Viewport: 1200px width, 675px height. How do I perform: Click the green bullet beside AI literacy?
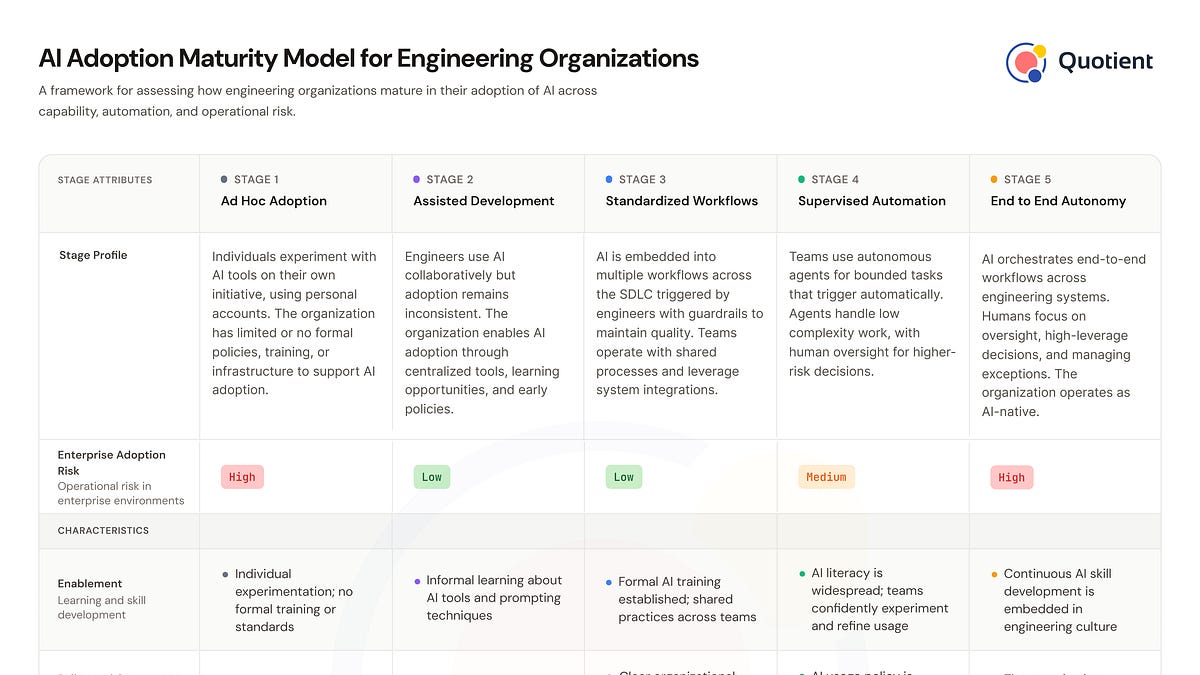802,574
